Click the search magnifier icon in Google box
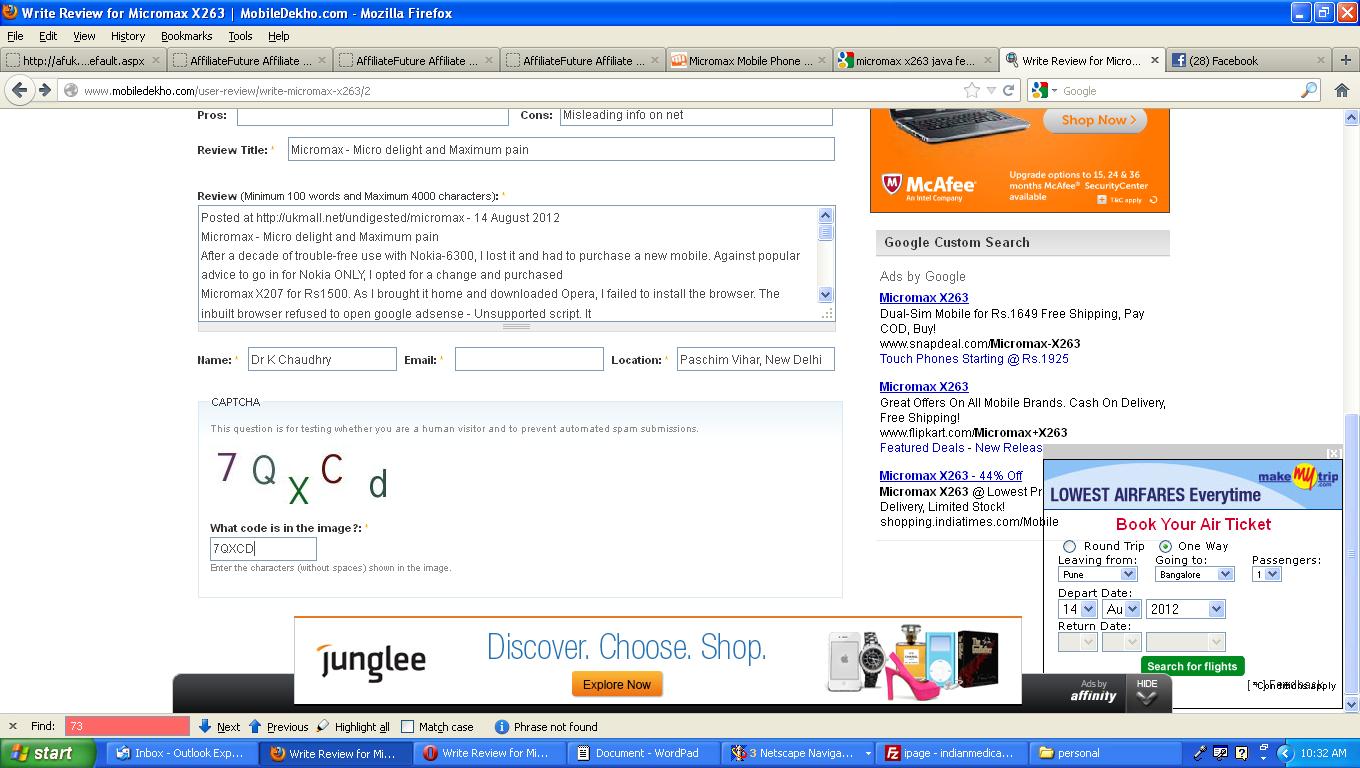 point(1308,90)
